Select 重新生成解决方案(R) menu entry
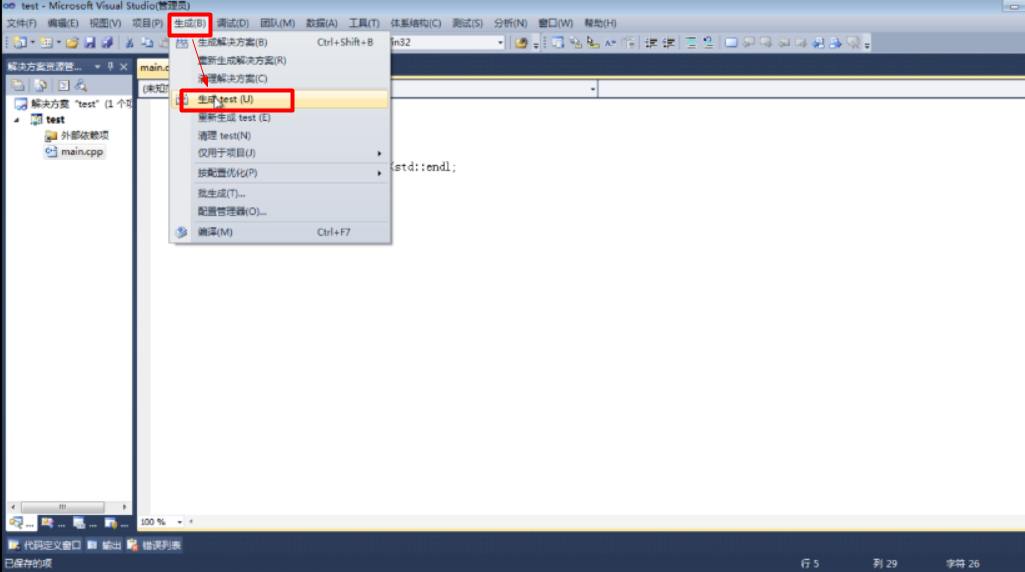The height and width of the screenshot is (572, 1025). point(281,60)
